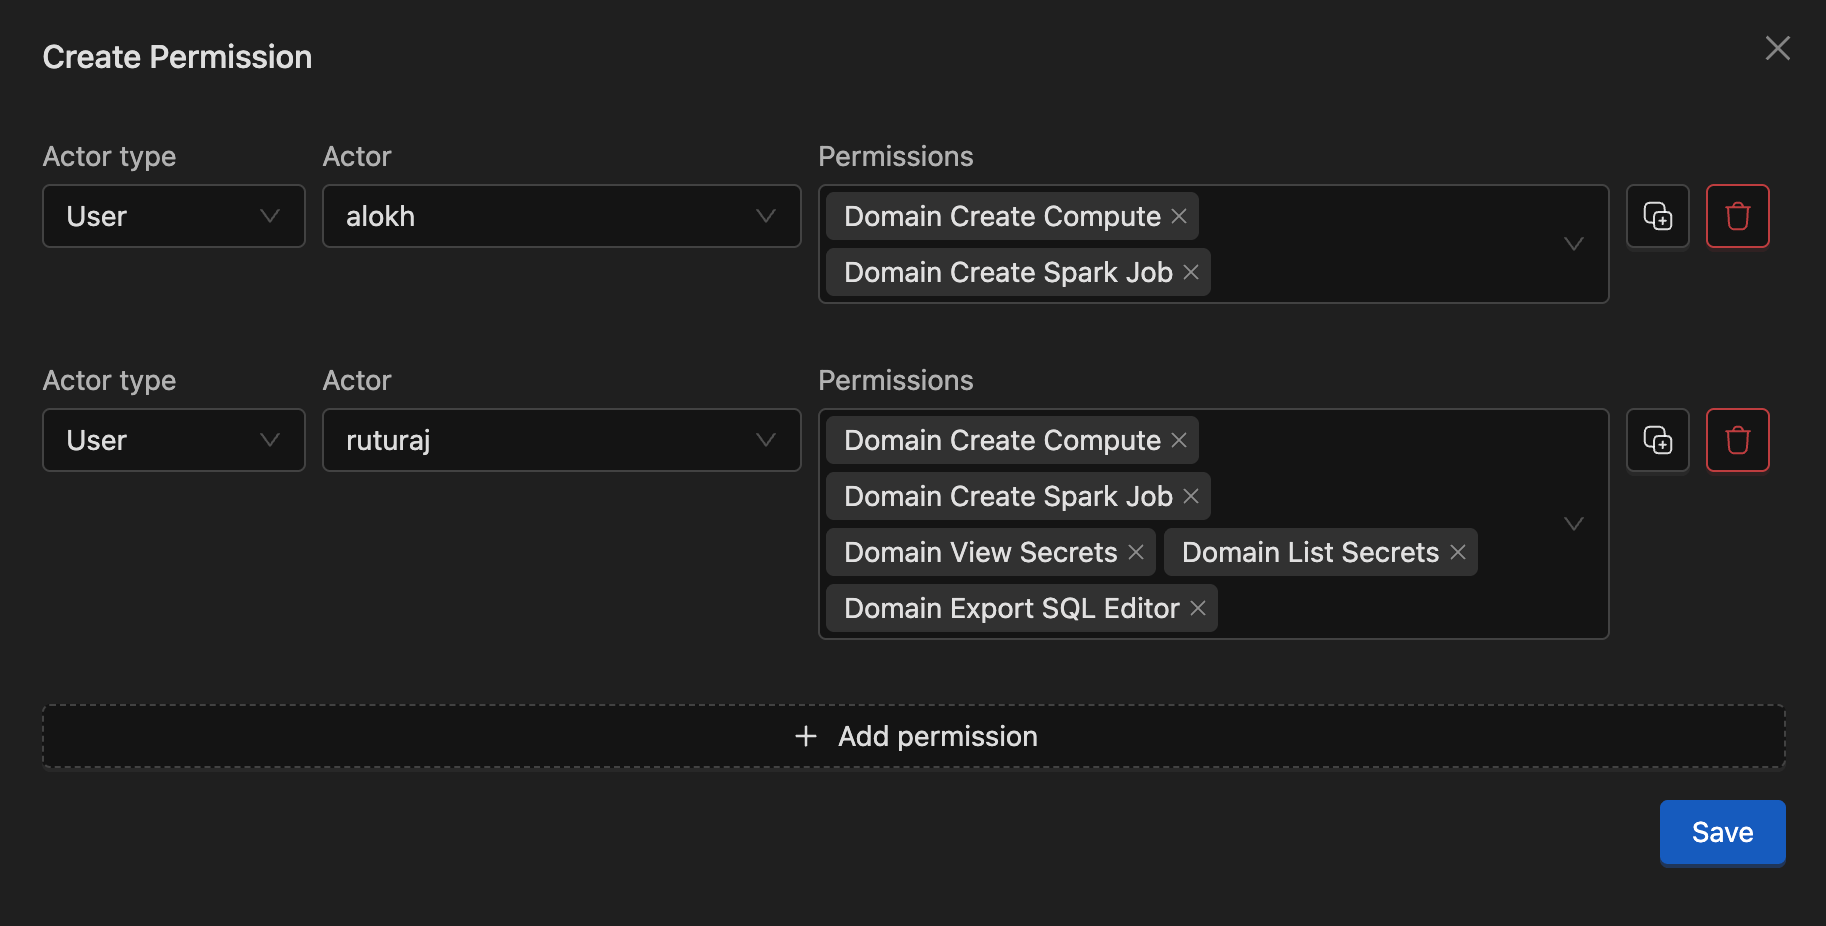Screen dimensions: 1826x926
Task: Close the Create Permission dialog
Action: pyautogui.click(x=1777, y=47)
